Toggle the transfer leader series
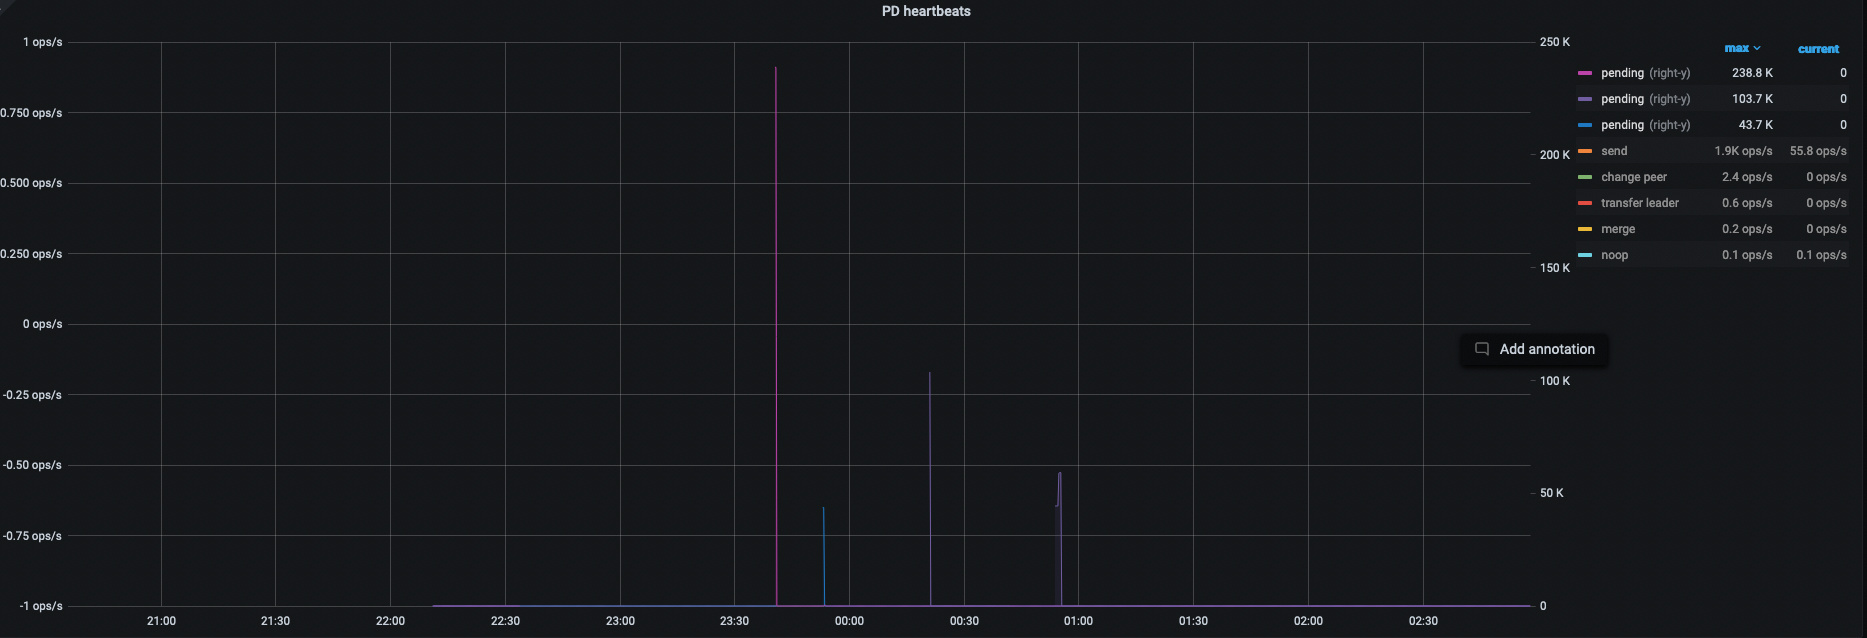This screenshot has width=1867, height=638. pos(1640,203)
